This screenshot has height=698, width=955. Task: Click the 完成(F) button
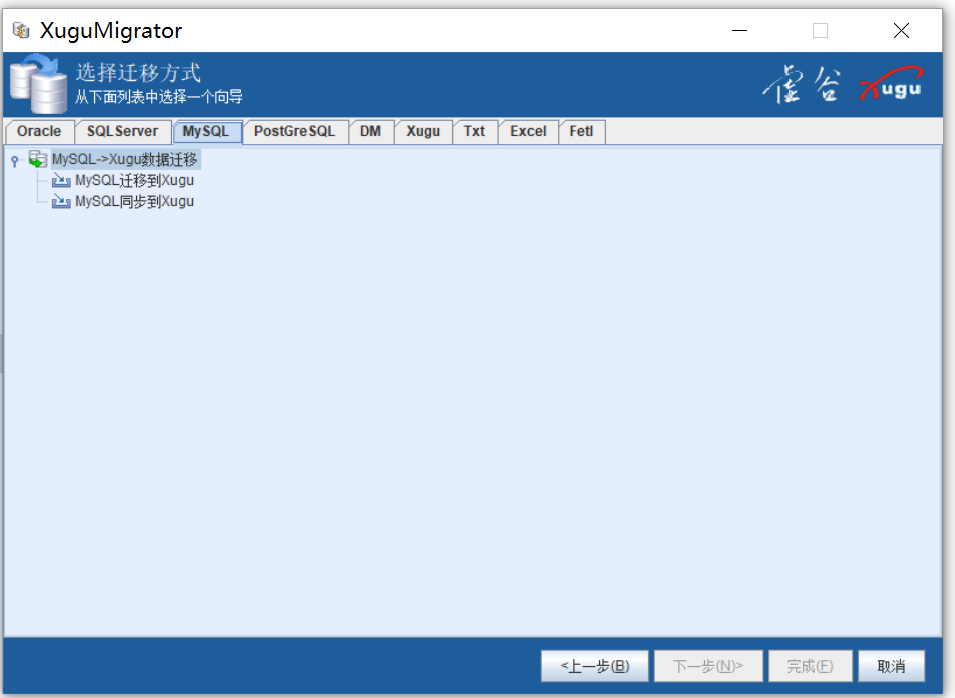coord(810,666)
